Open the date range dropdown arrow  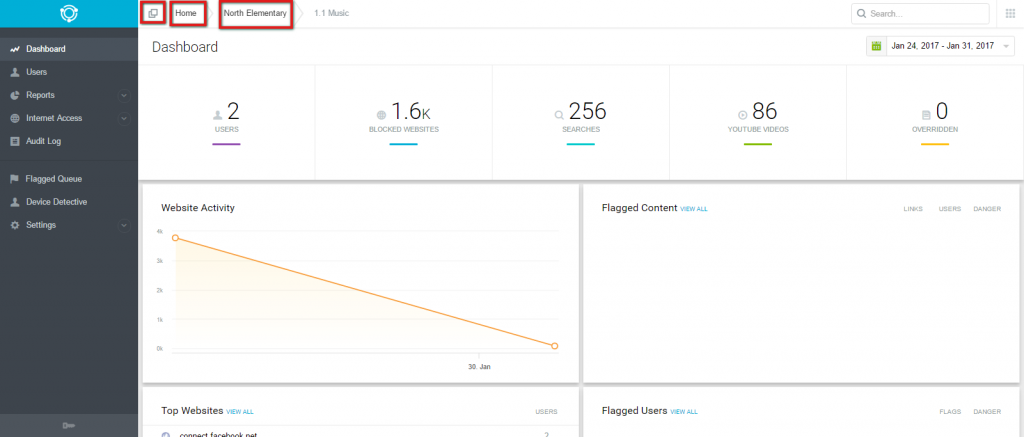point(1006,46)
